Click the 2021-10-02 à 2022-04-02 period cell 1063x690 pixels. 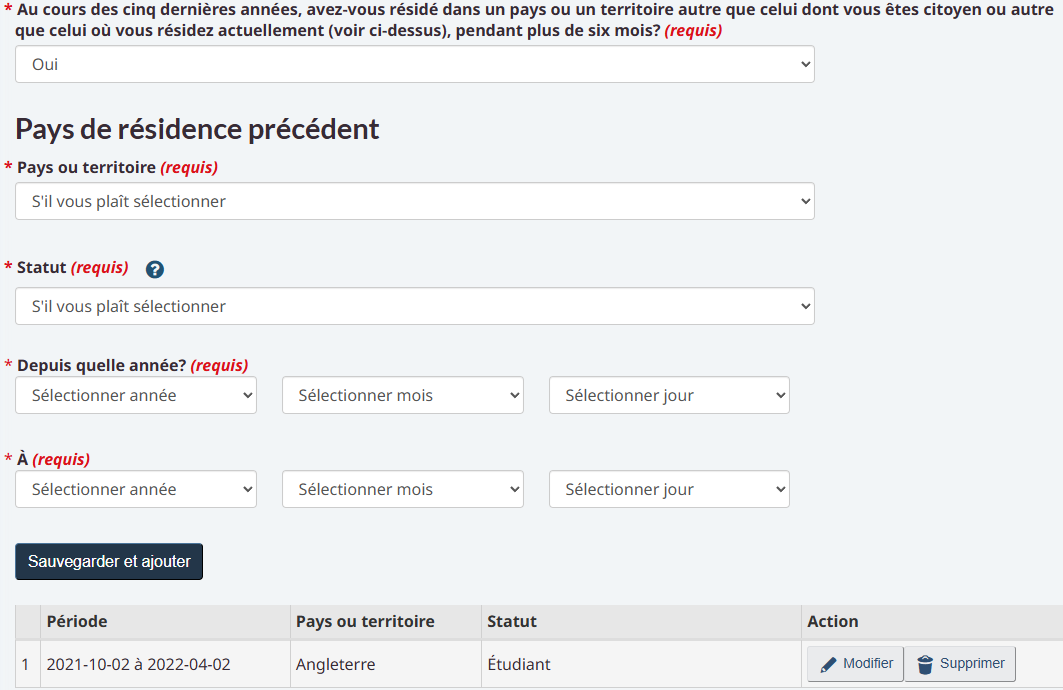pyautogui.click(x=138, y=664)
